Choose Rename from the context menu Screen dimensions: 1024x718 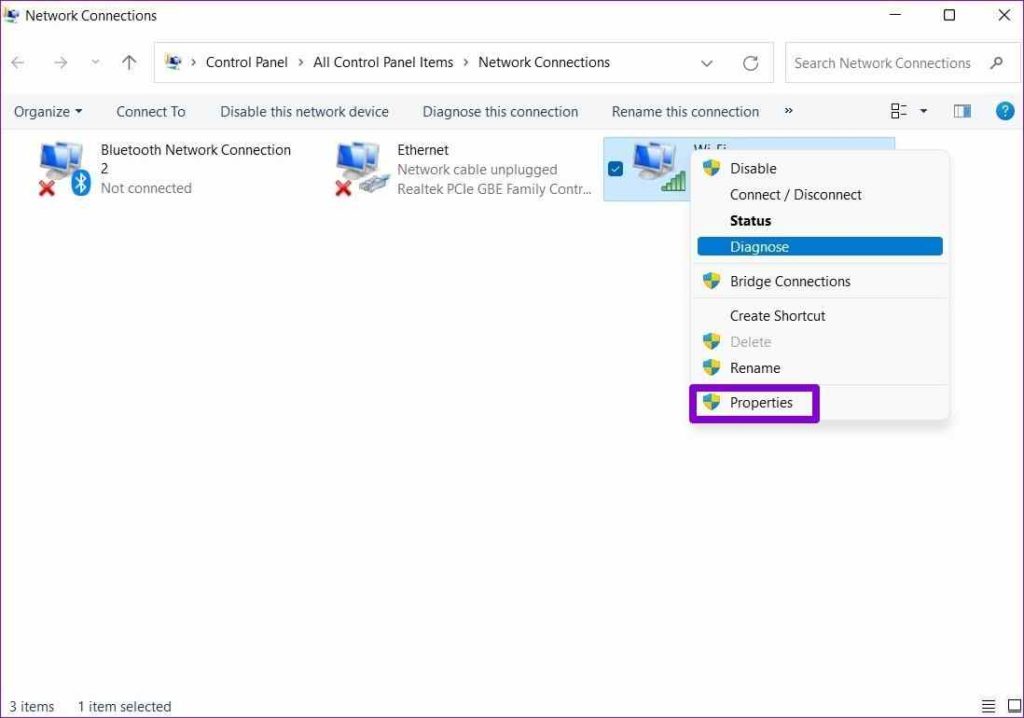(820, 368)
